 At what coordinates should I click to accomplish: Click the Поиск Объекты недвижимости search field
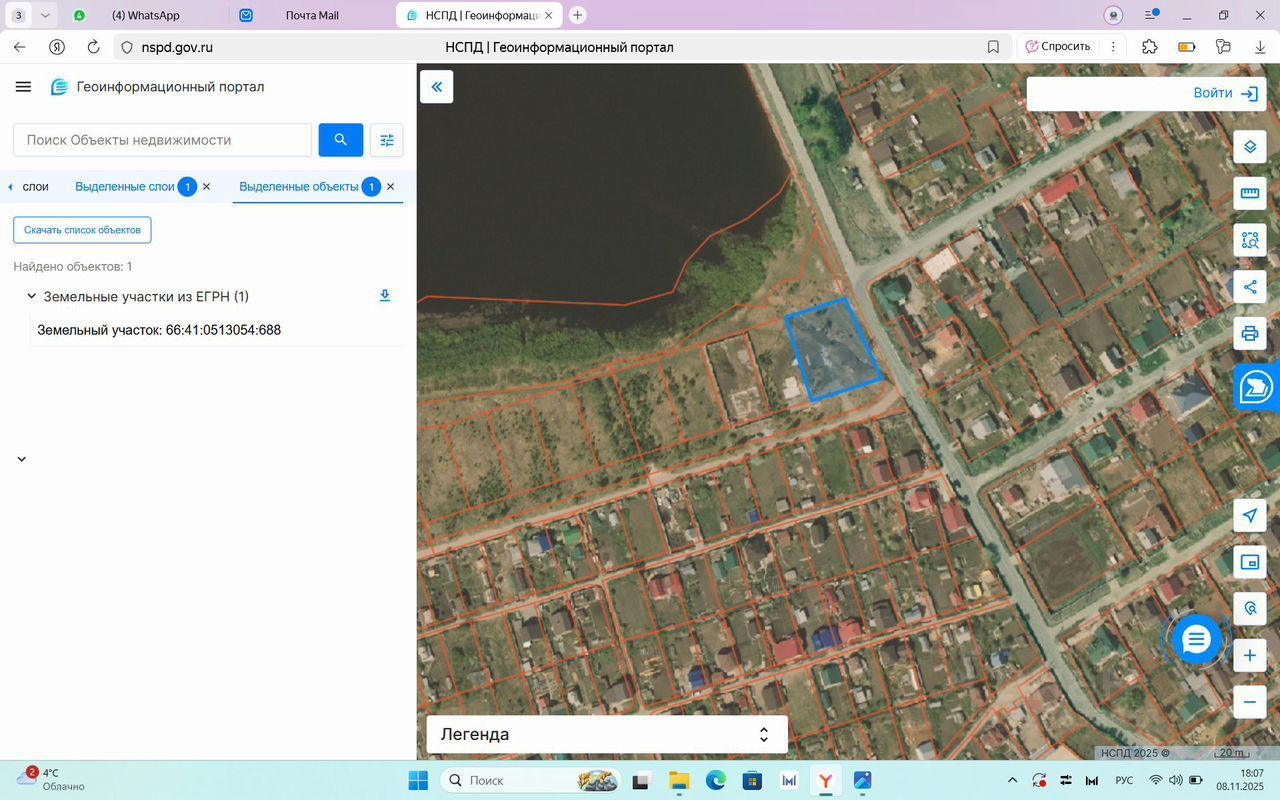(163, 140)
